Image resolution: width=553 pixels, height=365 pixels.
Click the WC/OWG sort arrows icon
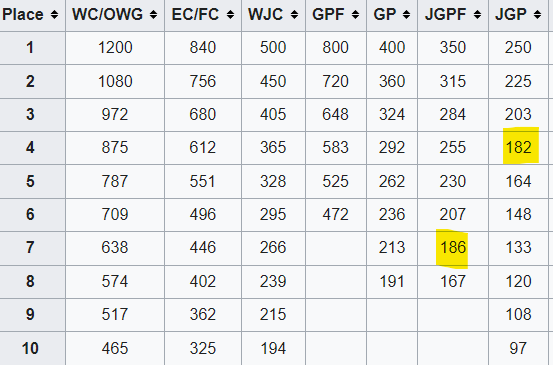click(x=153, y=14)
